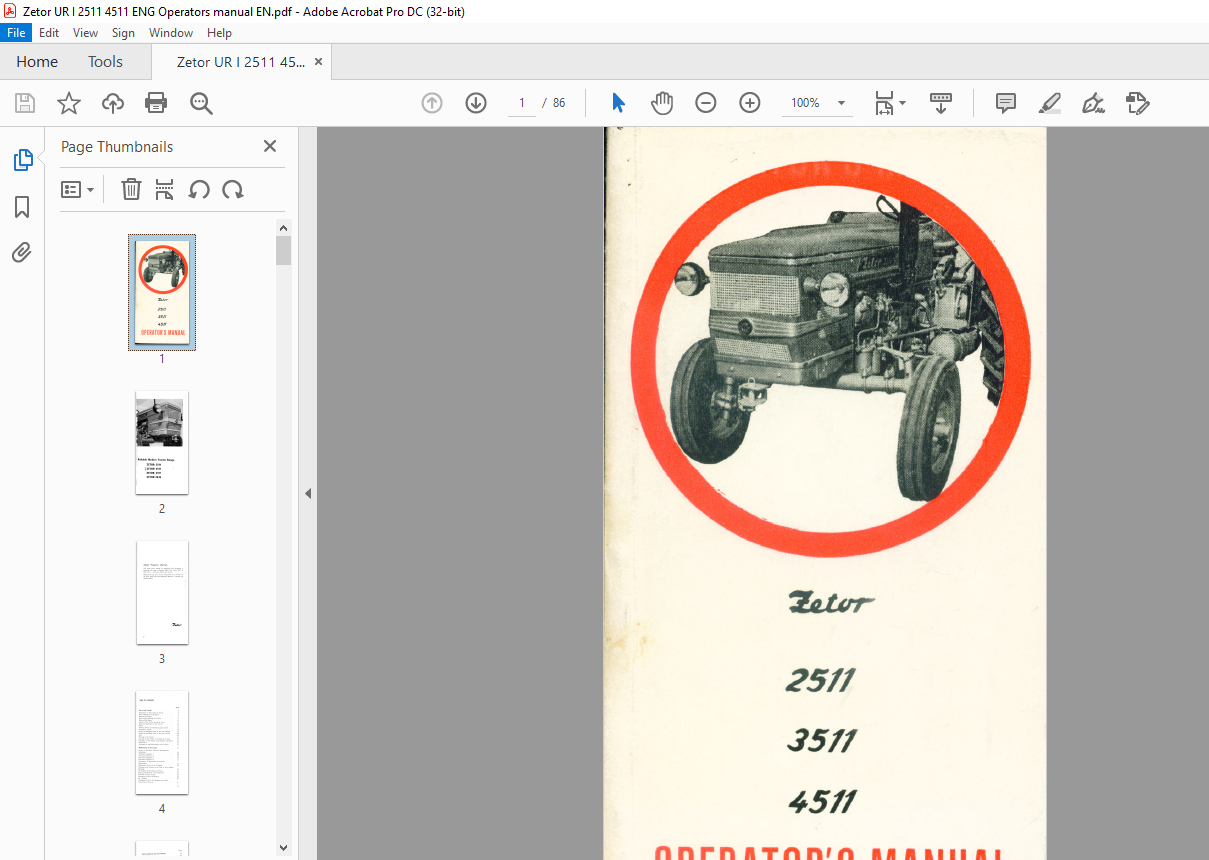Image resolution: width=1209 pixels, height=860 pixels.
Task: Select page 2 thumbnail
Action: tap(162, 442)
